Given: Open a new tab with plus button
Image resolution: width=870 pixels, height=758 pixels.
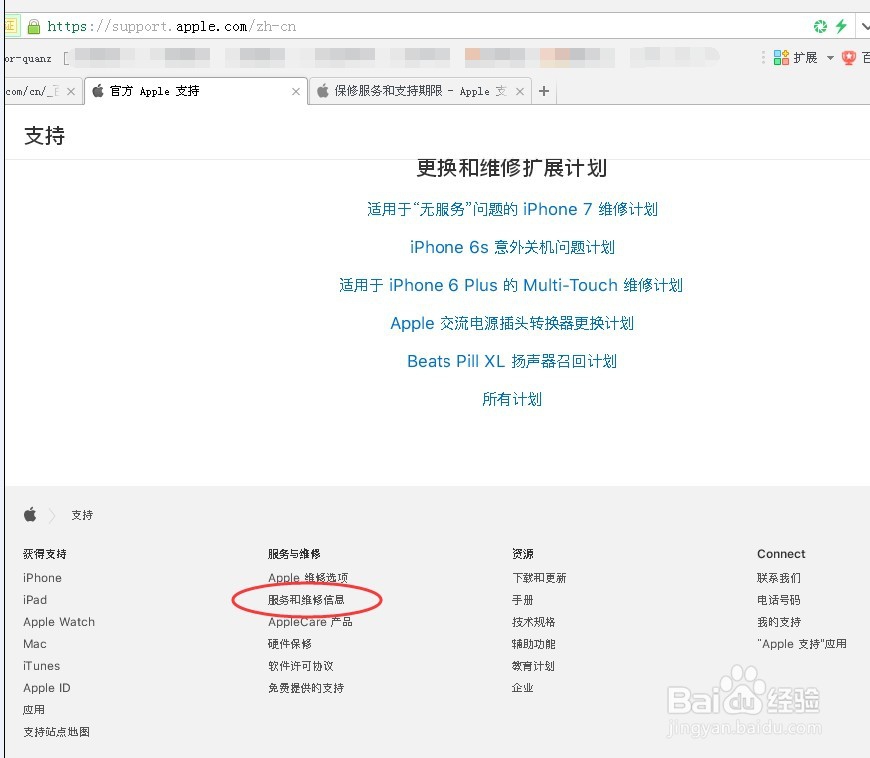Looking at the screenshot, I should pyautogui.click(x=544, y=91).
